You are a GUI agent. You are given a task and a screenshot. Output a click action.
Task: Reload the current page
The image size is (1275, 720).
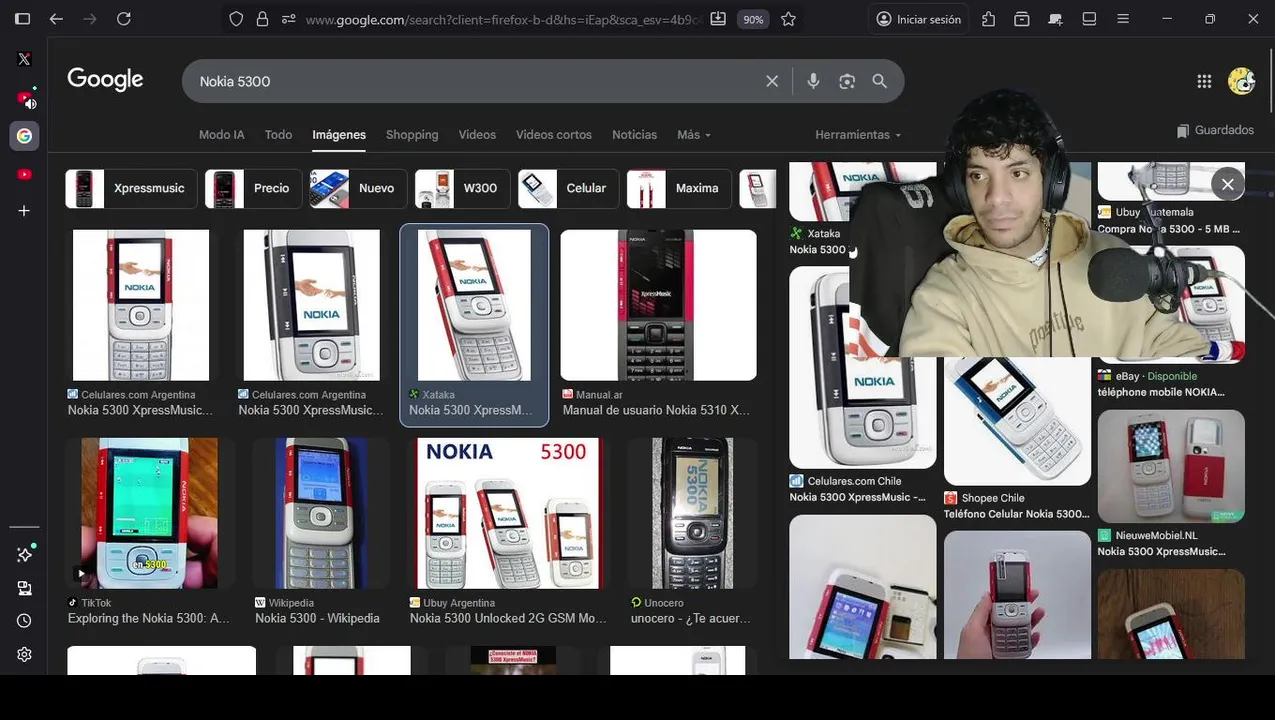tap(124, 19)
